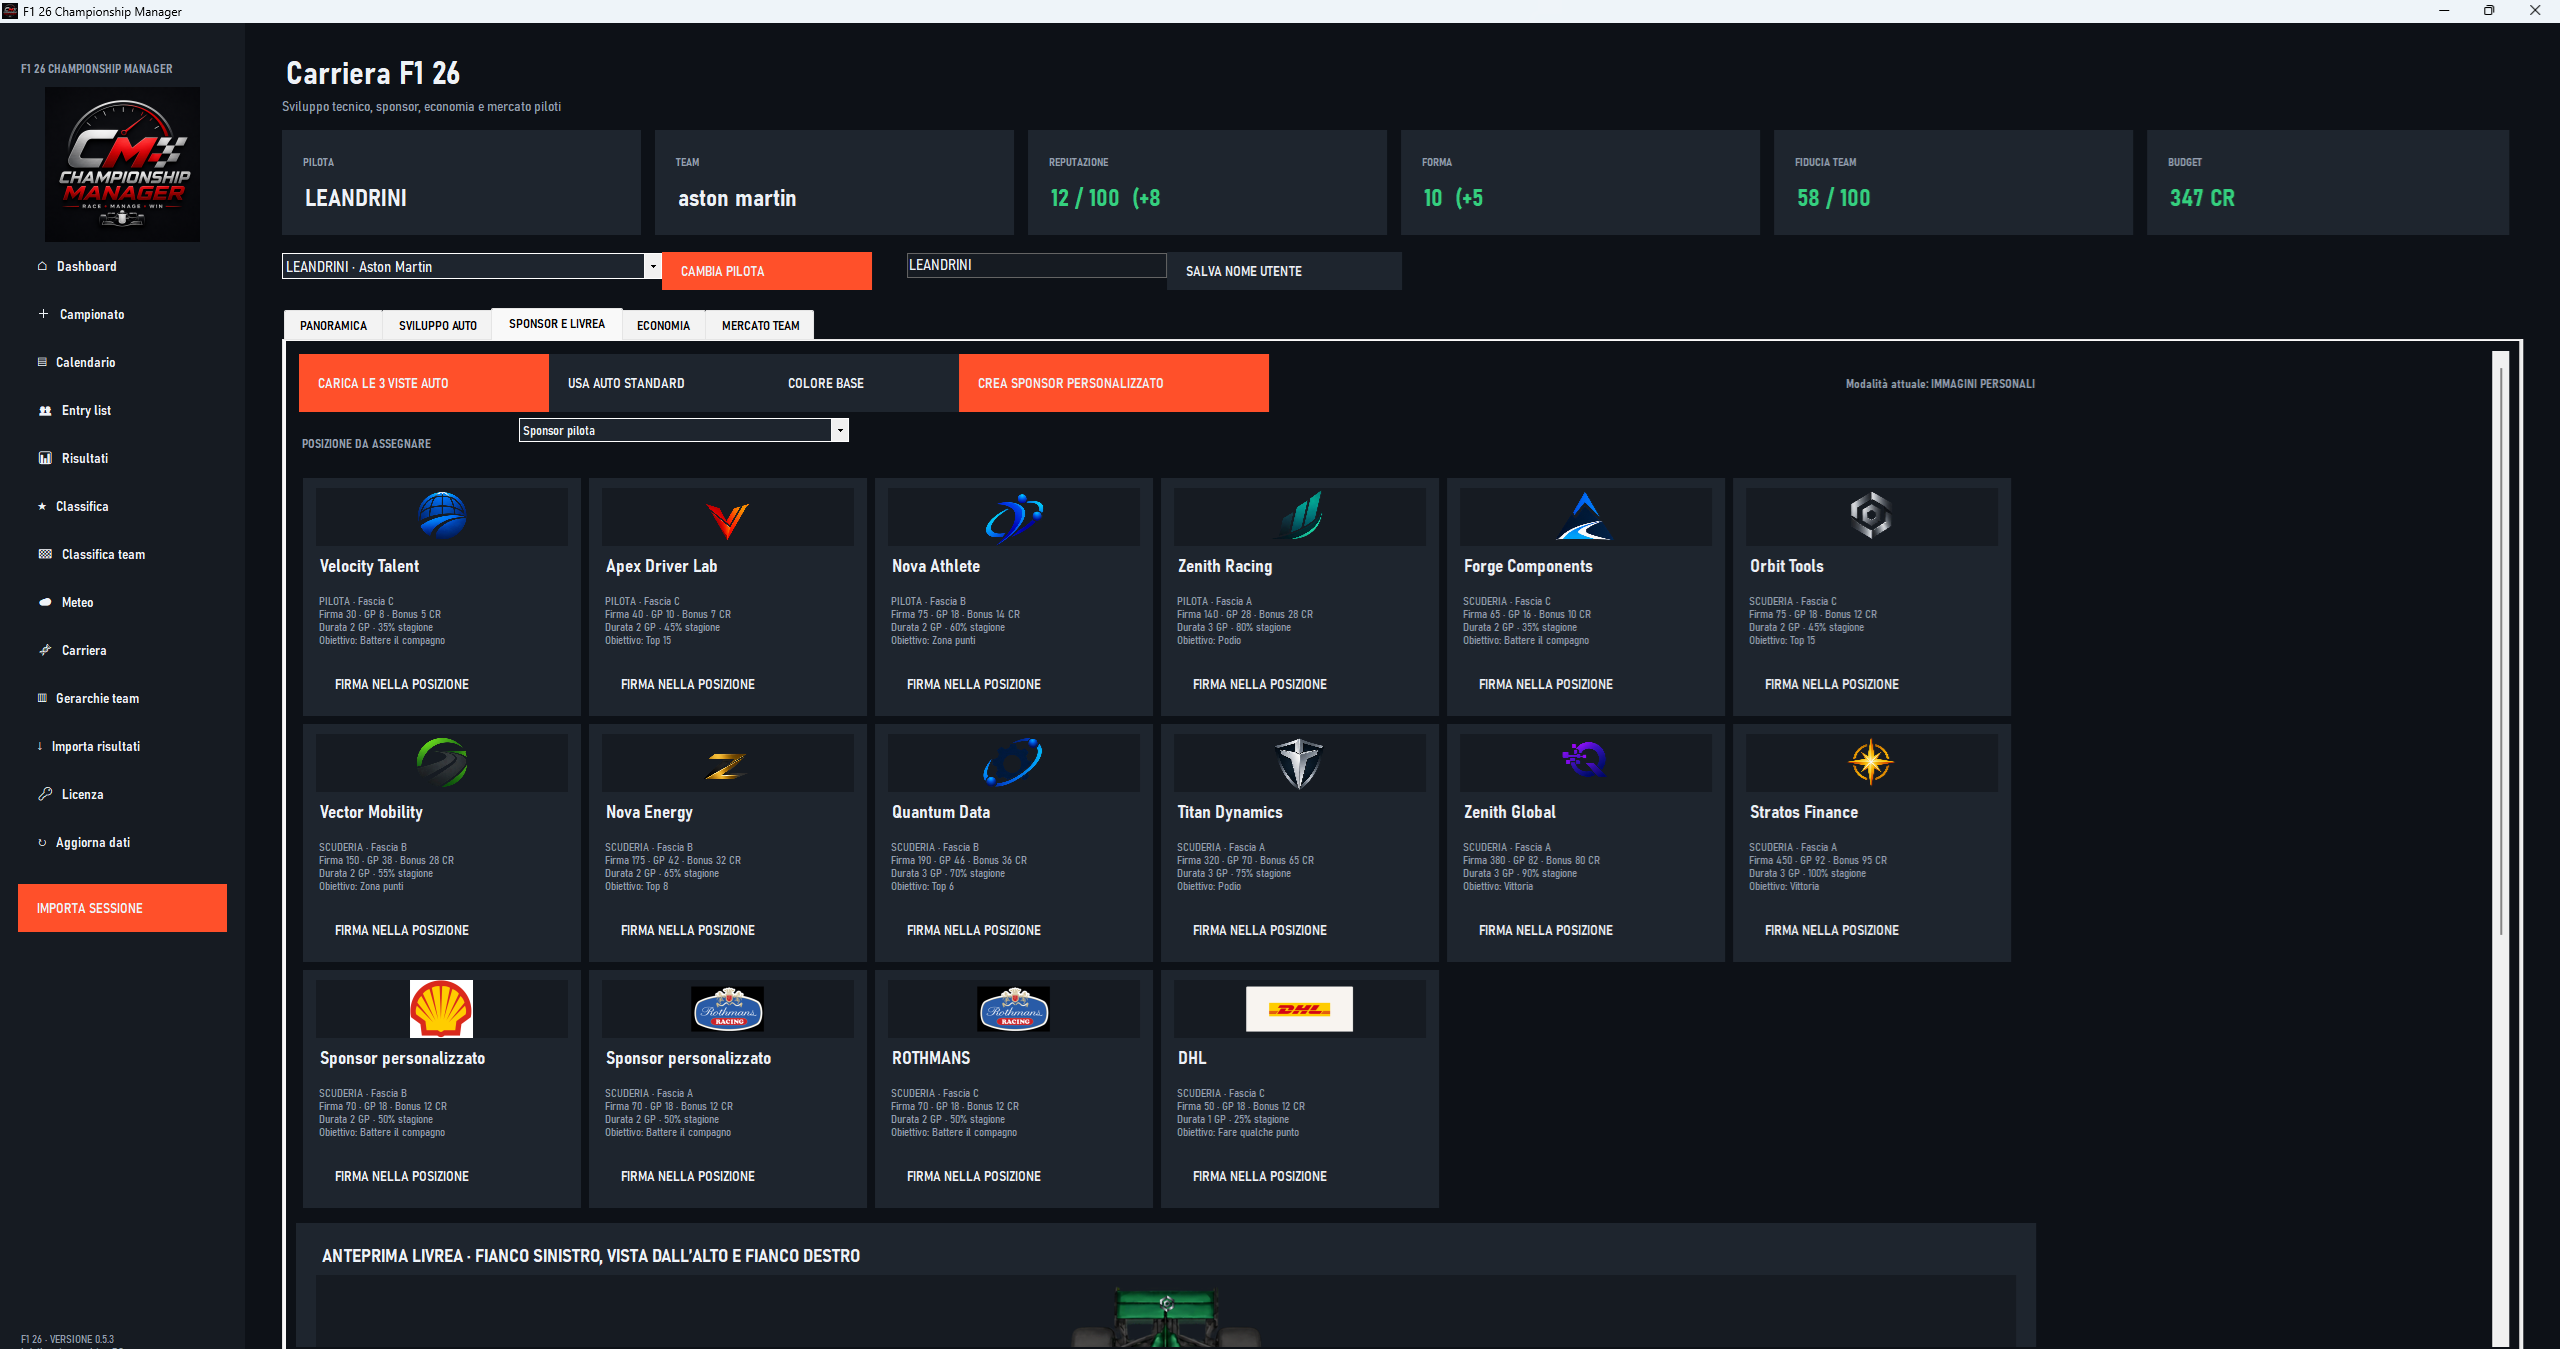Click CREA SPONSOR PERSONALIZZATO button
Image resolution: width=2560 pixels, height=1349 pixels.
coord(1113,383)
